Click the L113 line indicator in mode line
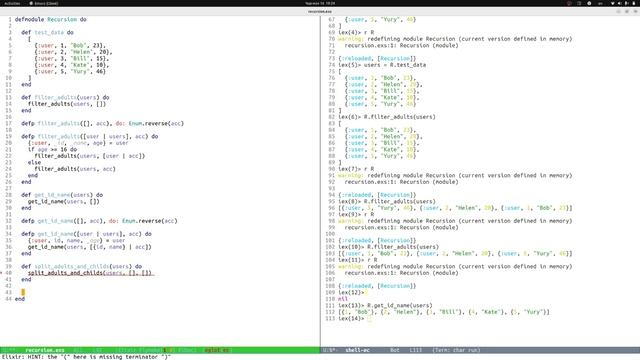The height and width of the screenshot is (360, 640). [x=416, y=350]
